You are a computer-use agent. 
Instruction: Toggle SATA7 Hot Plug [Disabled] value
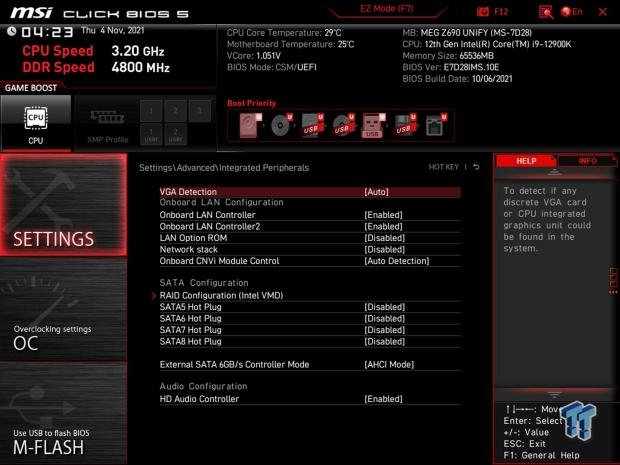384,330
